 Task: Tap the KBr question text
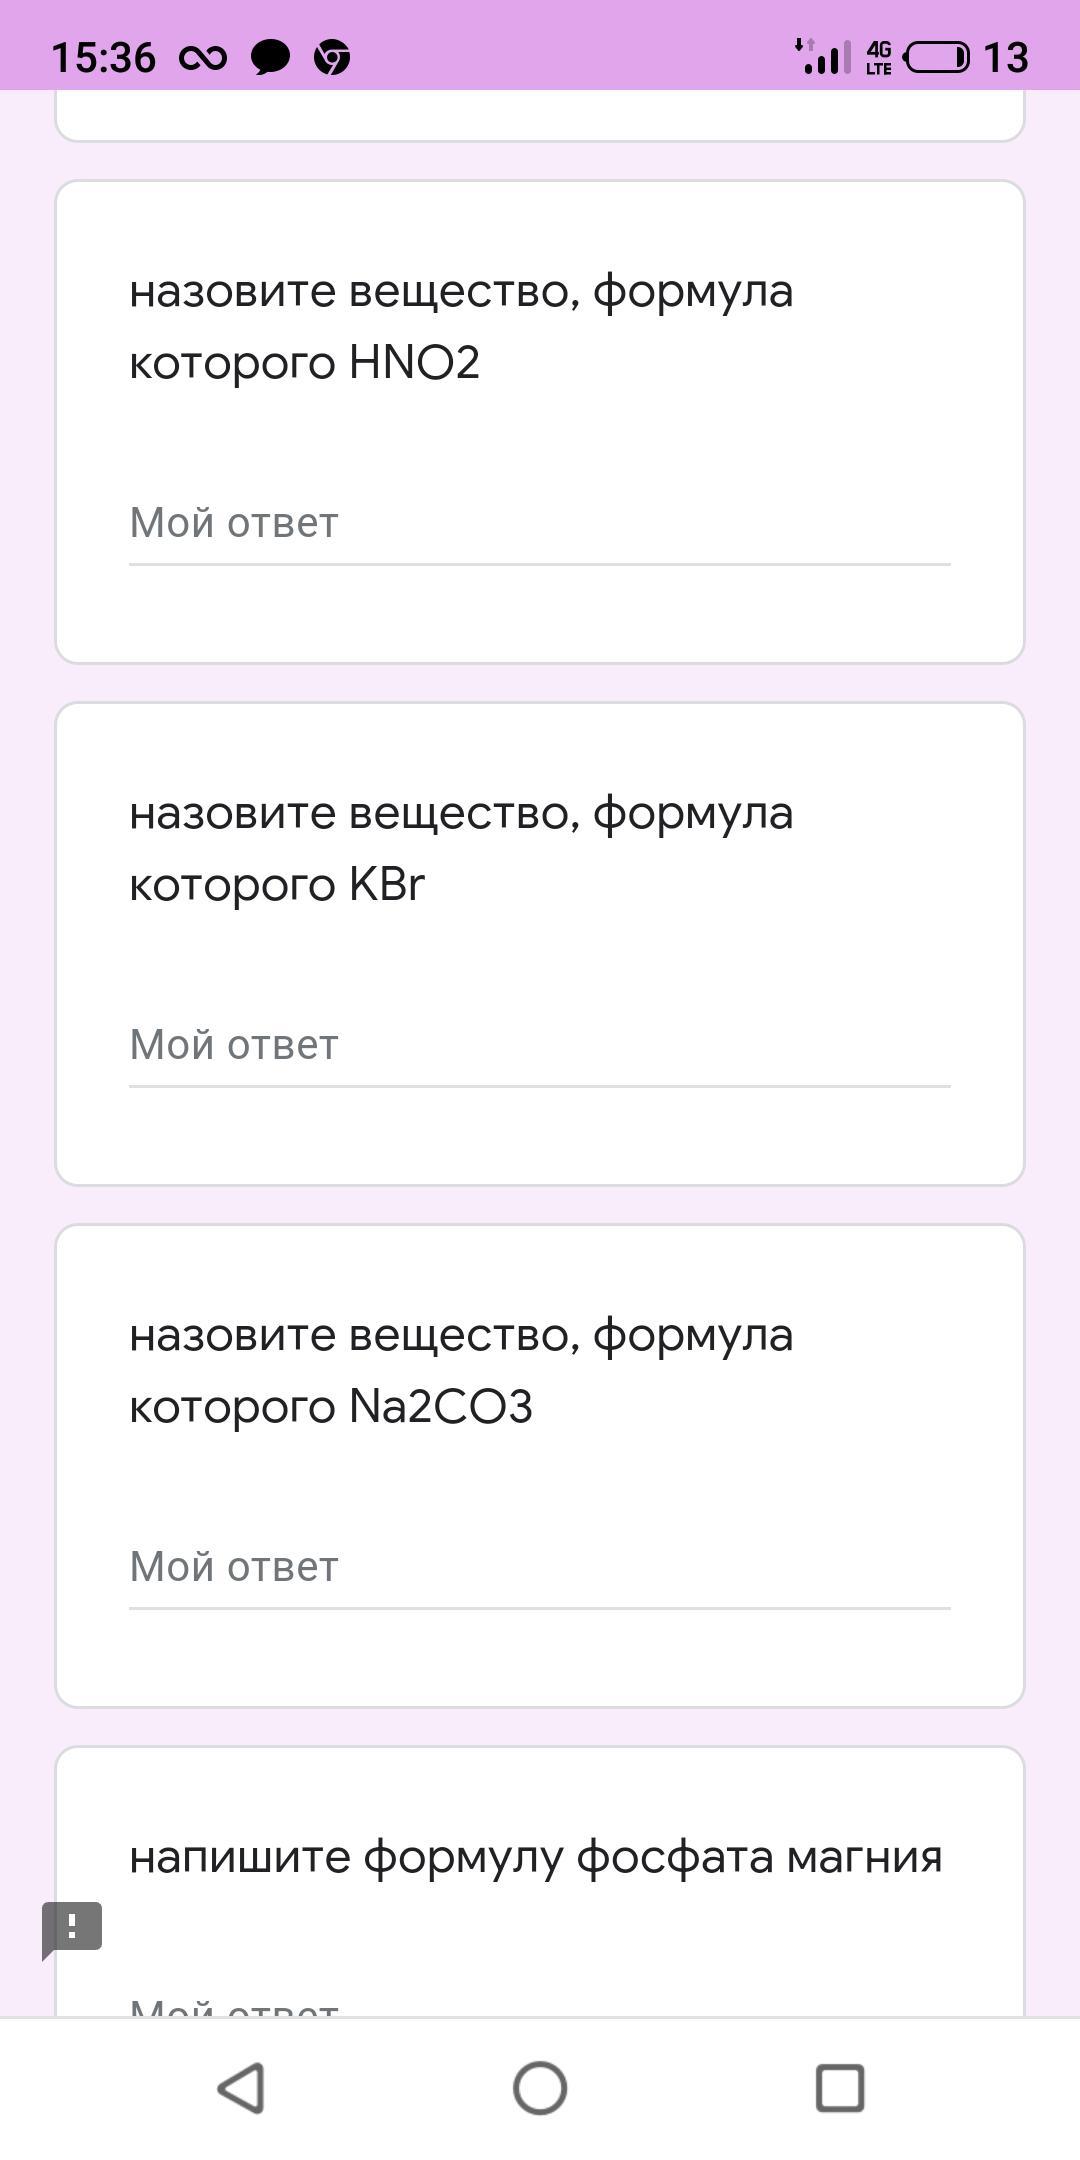click(x=461, y=848)
